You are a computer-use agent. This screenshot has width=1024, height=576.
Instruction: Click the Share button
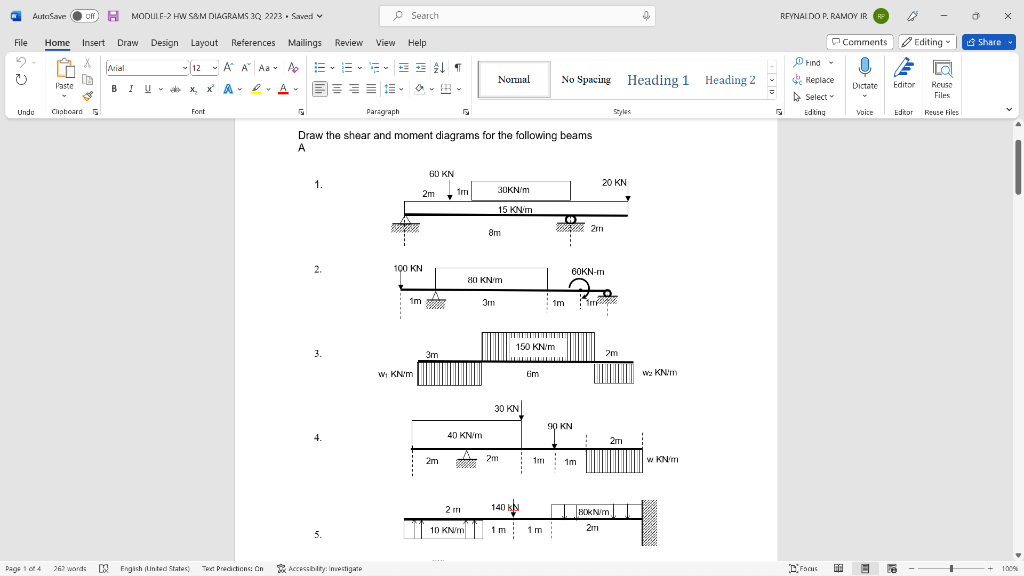coord(984,42)
